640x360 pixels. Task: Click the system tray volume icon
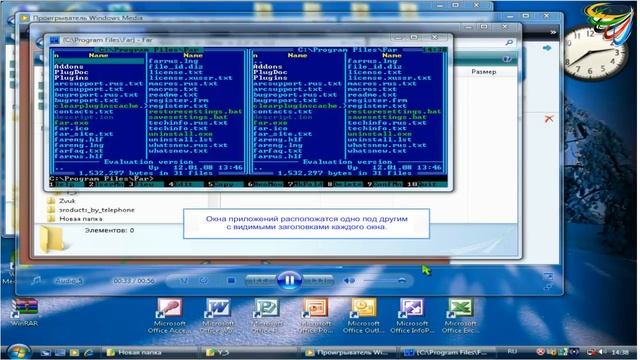pos(603,352)
